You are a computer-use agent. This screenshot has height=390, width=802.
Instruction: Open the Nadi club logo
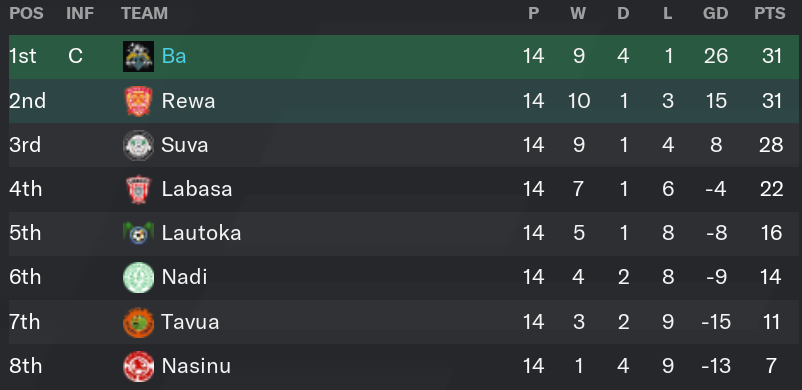(138, 277)
